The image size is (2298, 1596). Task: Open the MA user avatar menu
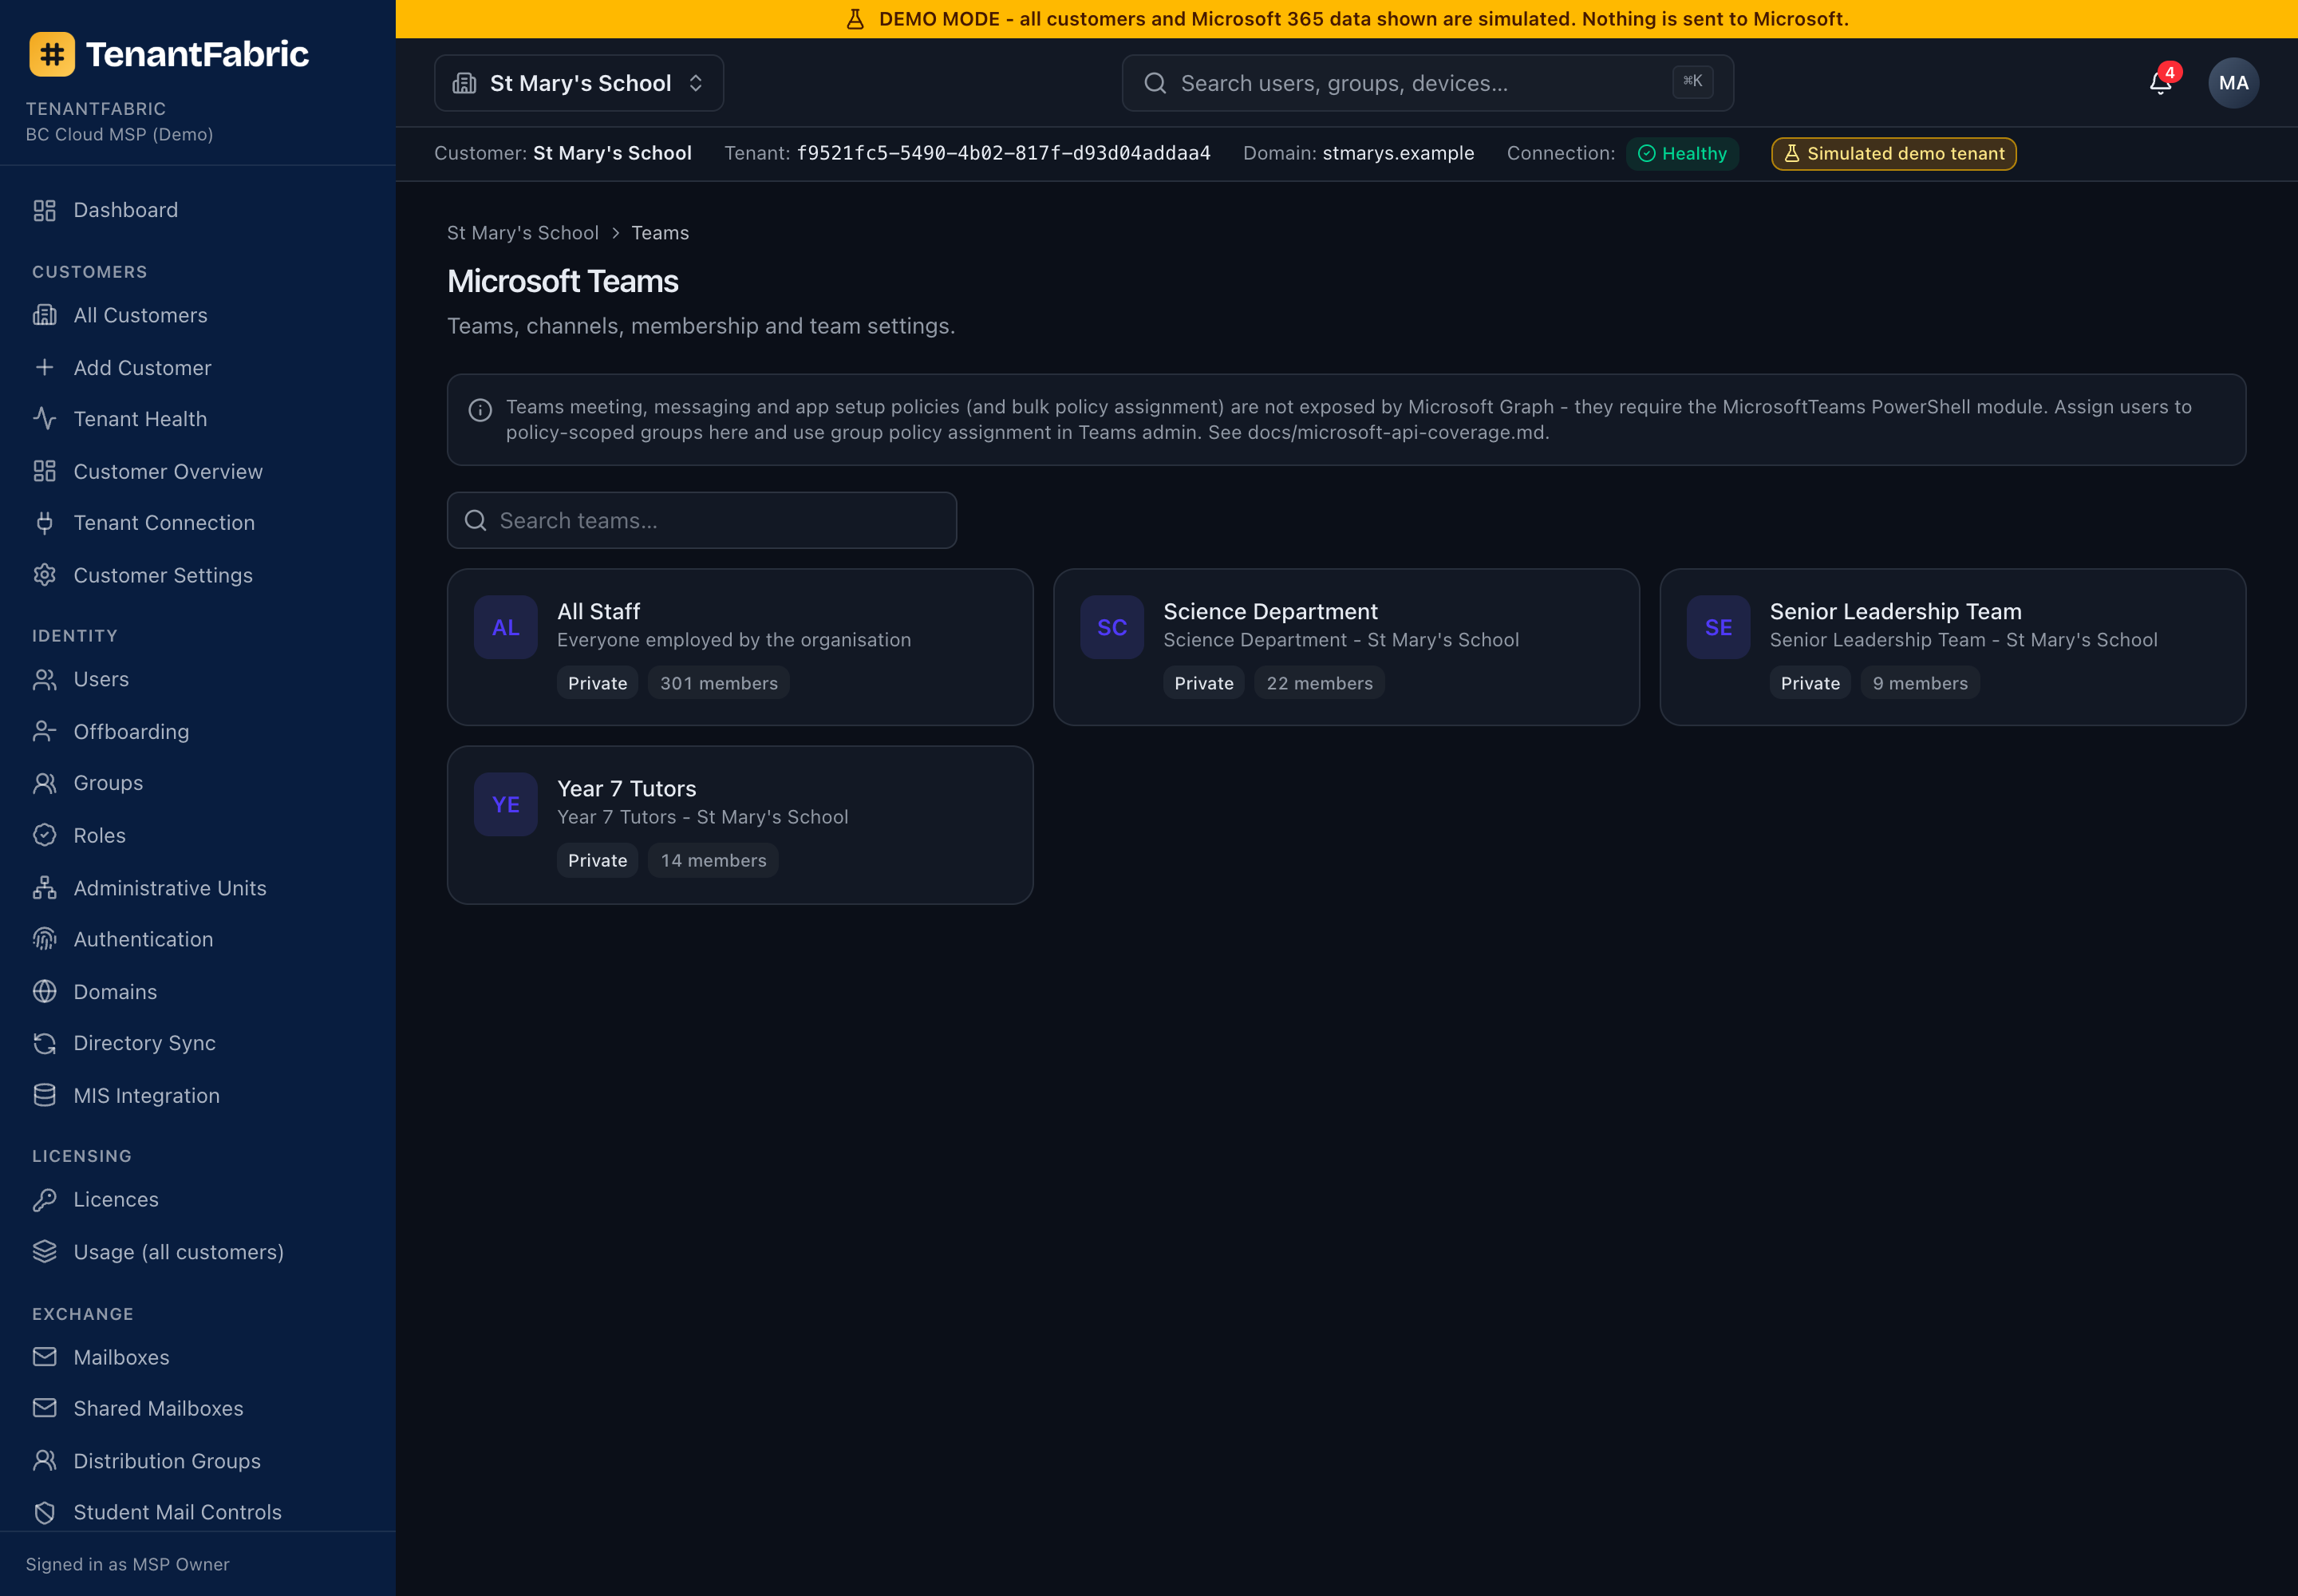[2233, 83]
